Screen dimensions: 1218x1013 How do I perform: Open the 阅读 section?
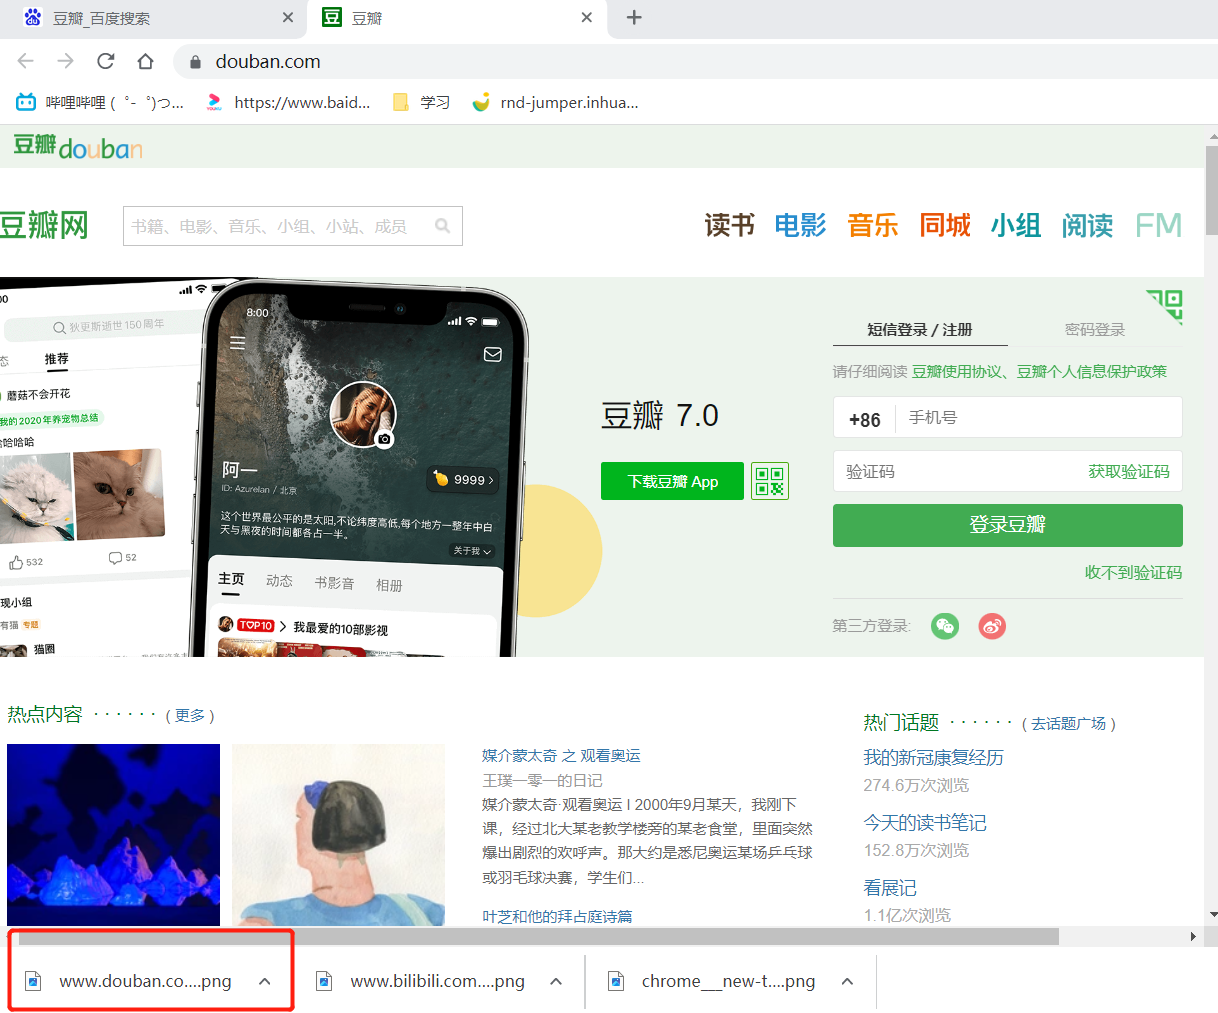1087,225
